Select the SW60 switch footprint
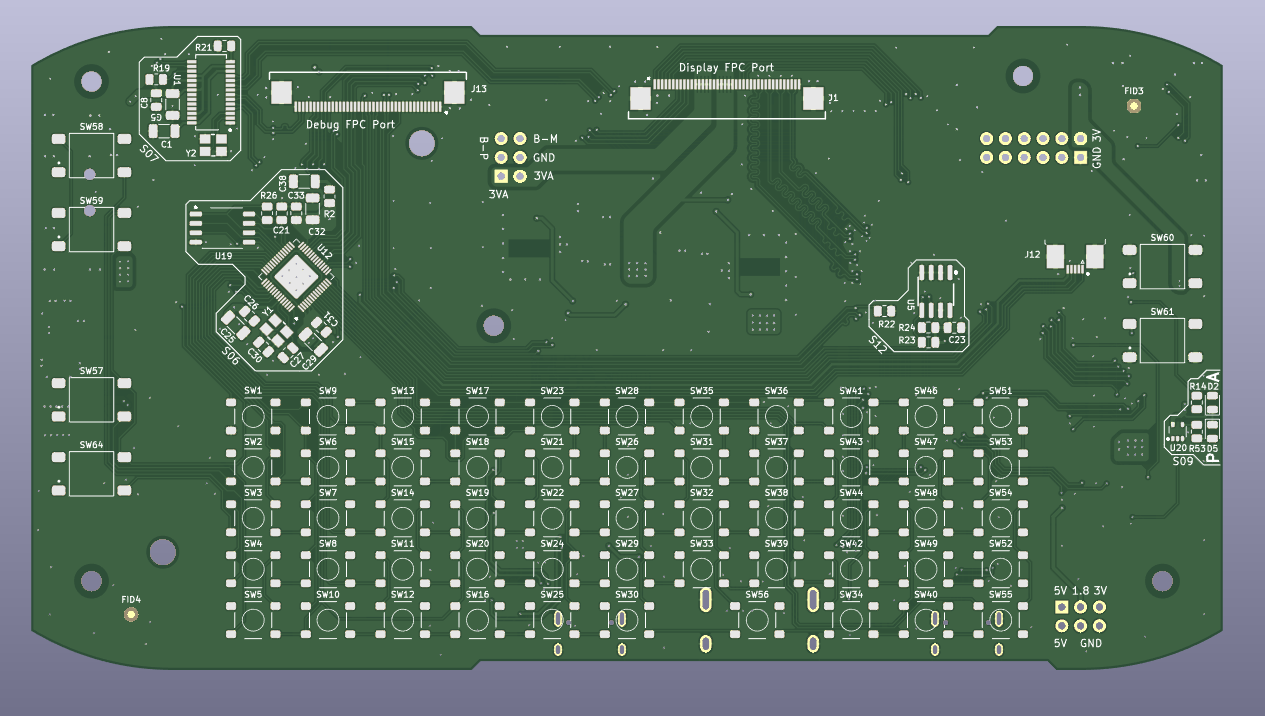Image resolution: width=1265 pixels, height=716 pixels. (x=1162, y=267)
